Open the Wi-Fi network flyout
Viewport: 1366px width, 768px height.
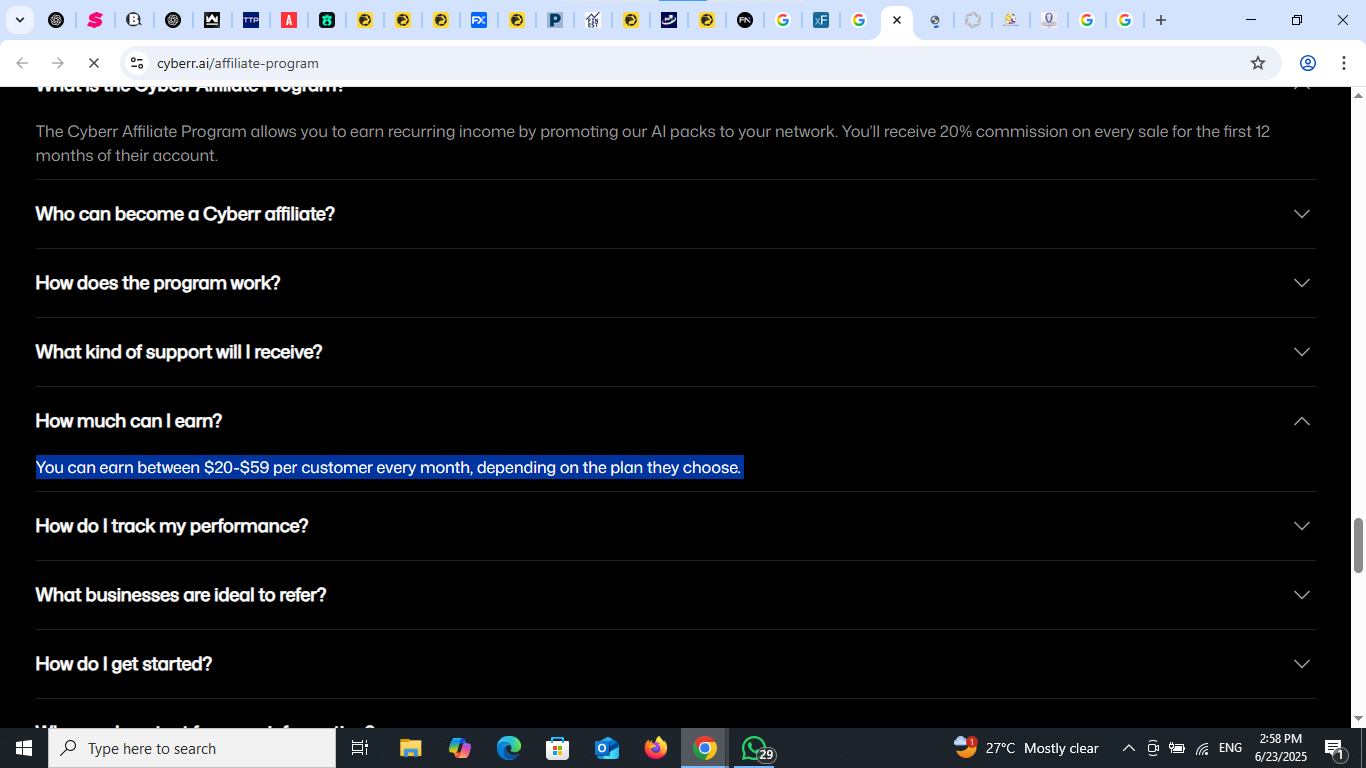1202,748
